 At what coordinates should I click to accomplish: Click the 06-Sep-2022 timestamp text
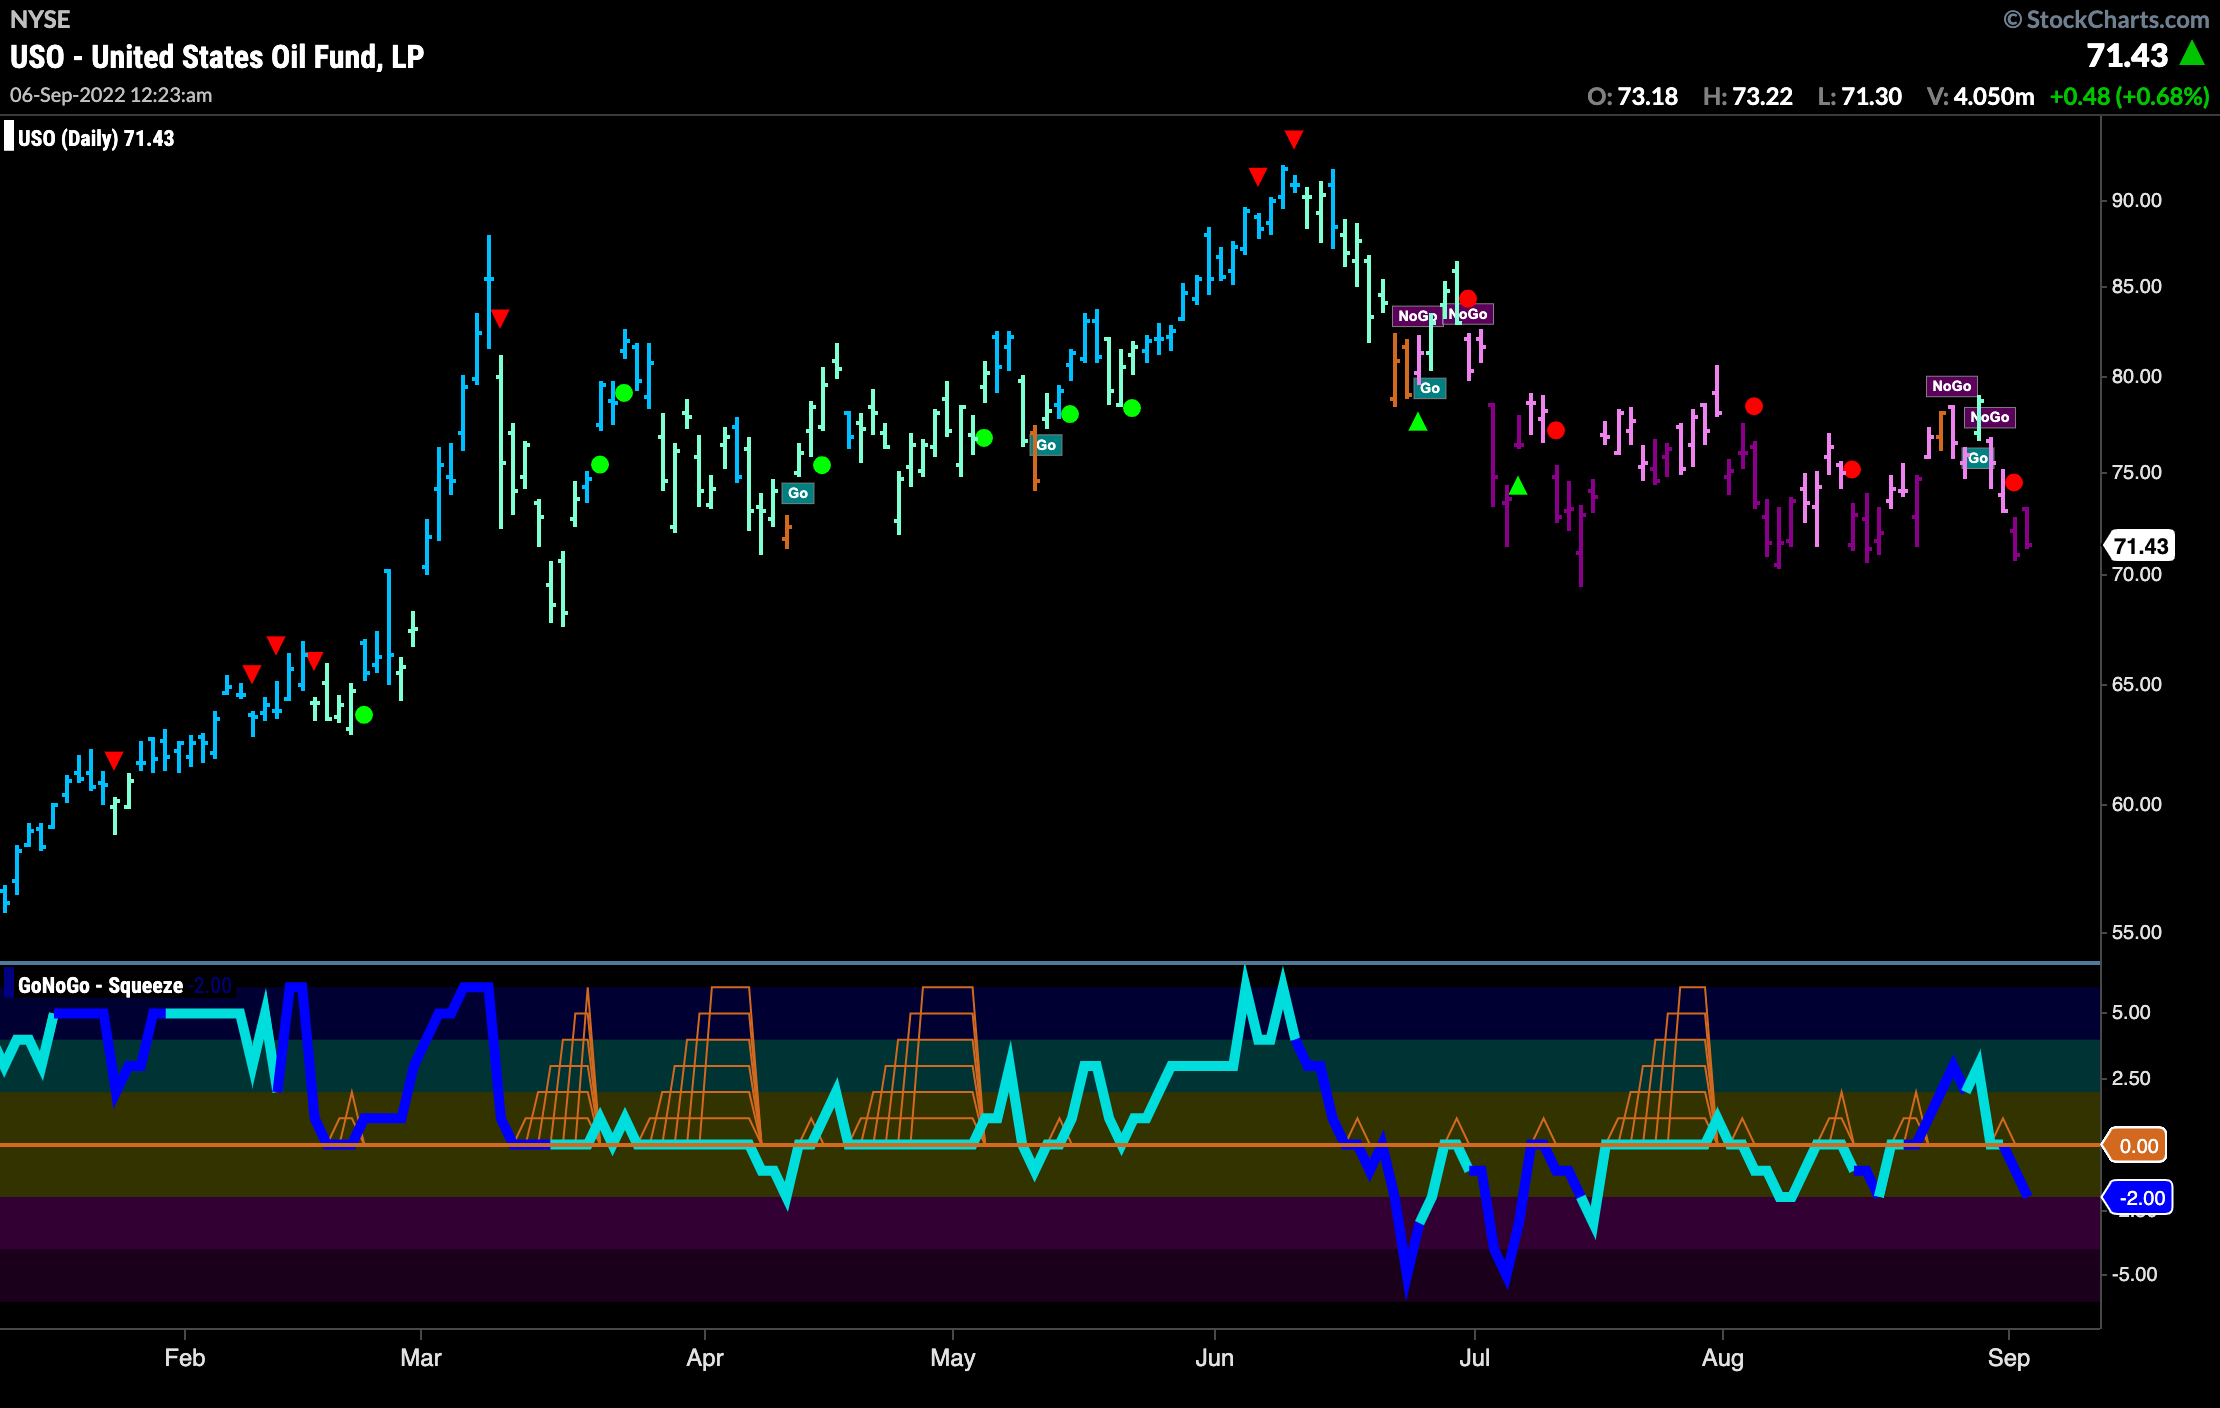point(111,95)
